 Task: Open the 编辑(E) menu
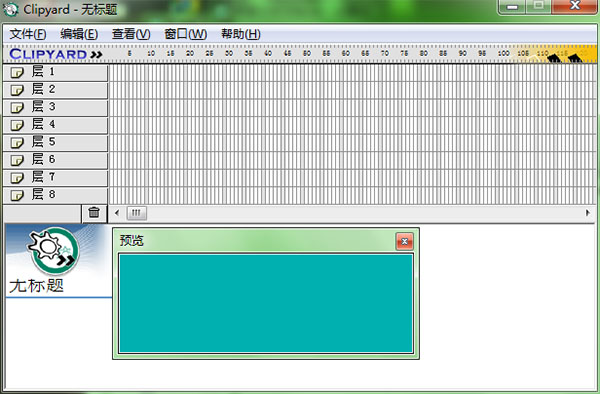(x=79, y=34)
